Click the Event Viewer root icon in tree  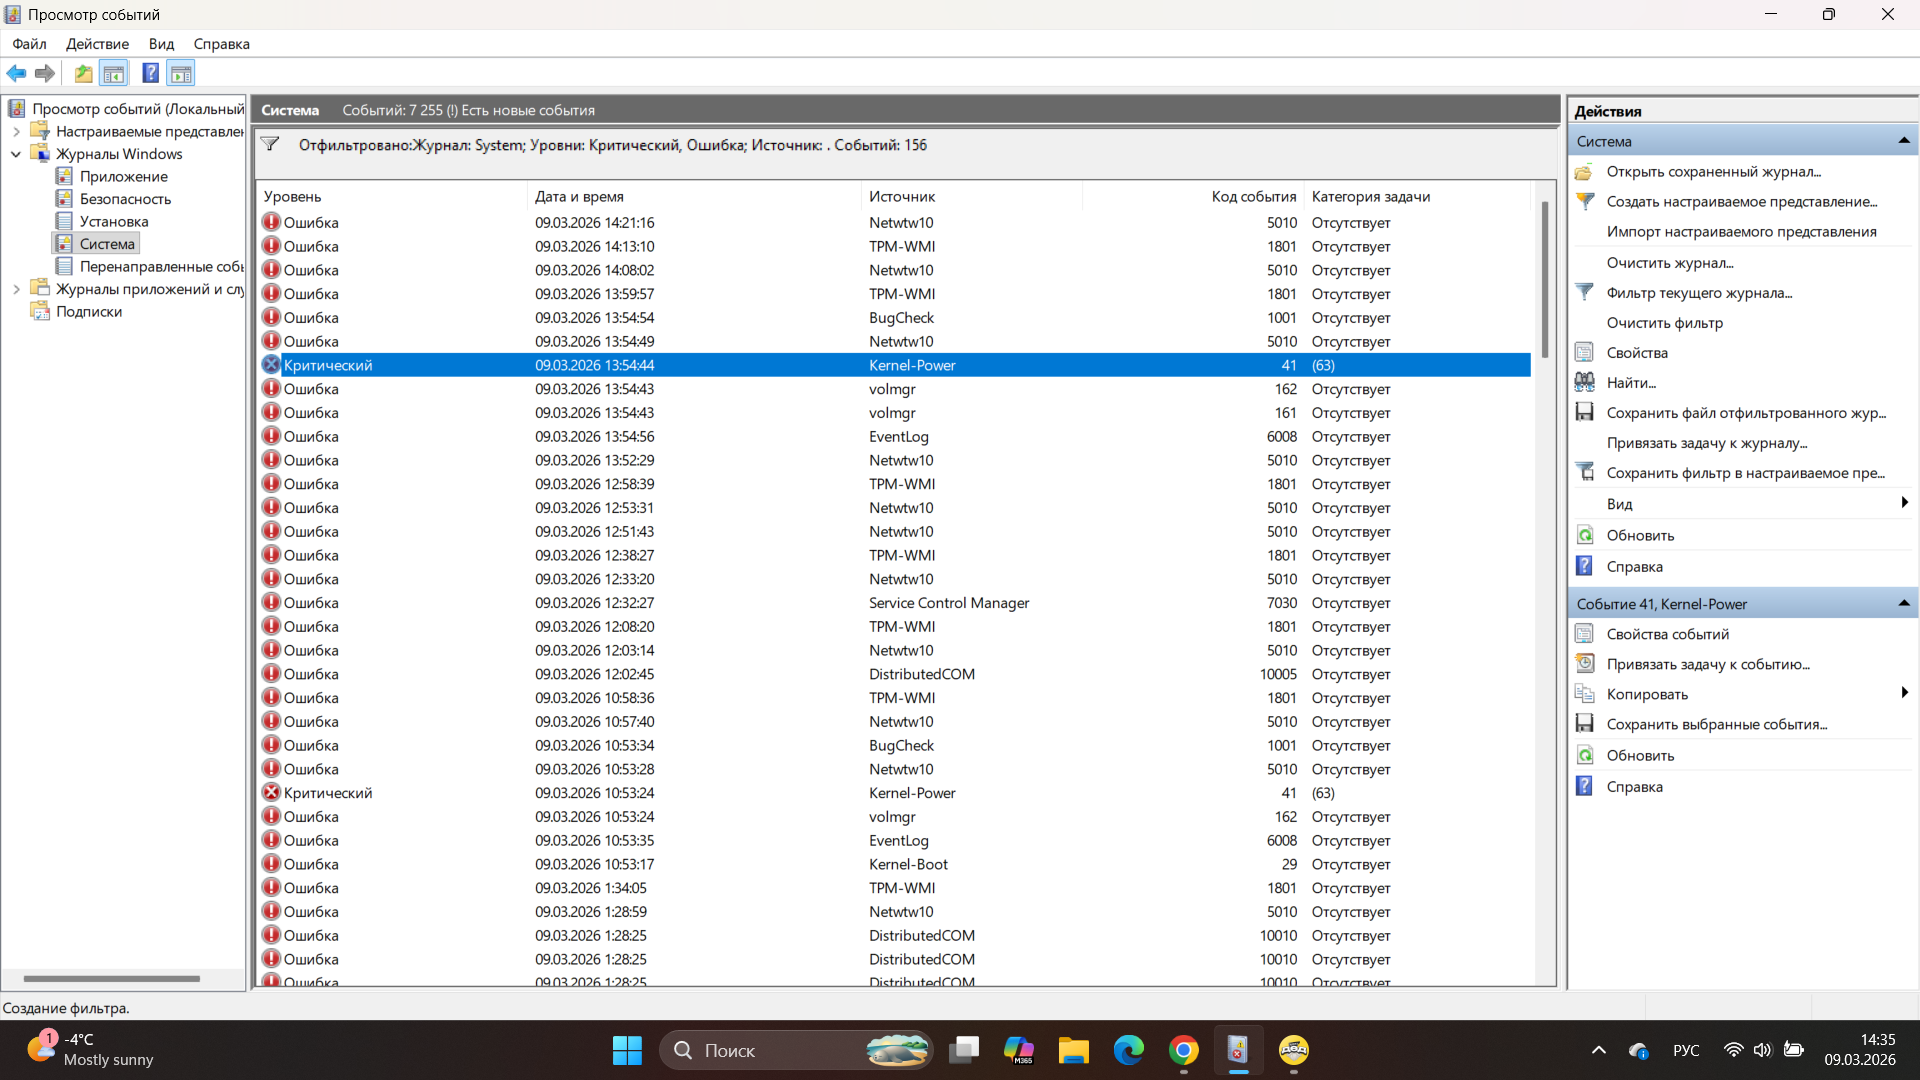point(17,108)
